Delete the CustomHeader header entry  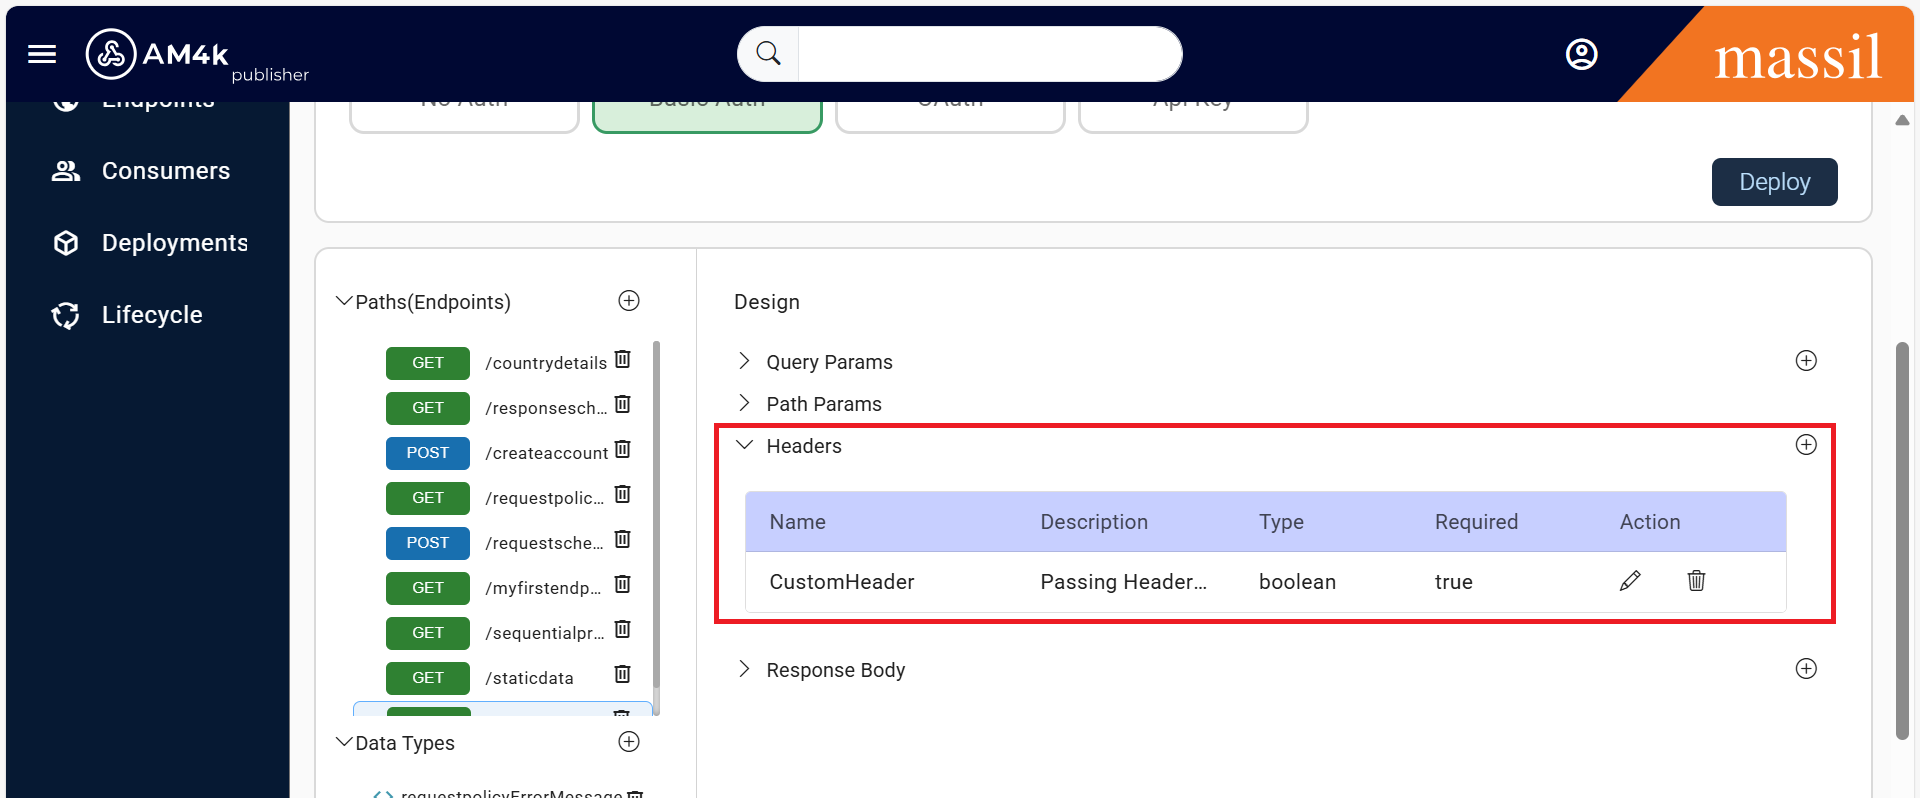(1696, 581)
